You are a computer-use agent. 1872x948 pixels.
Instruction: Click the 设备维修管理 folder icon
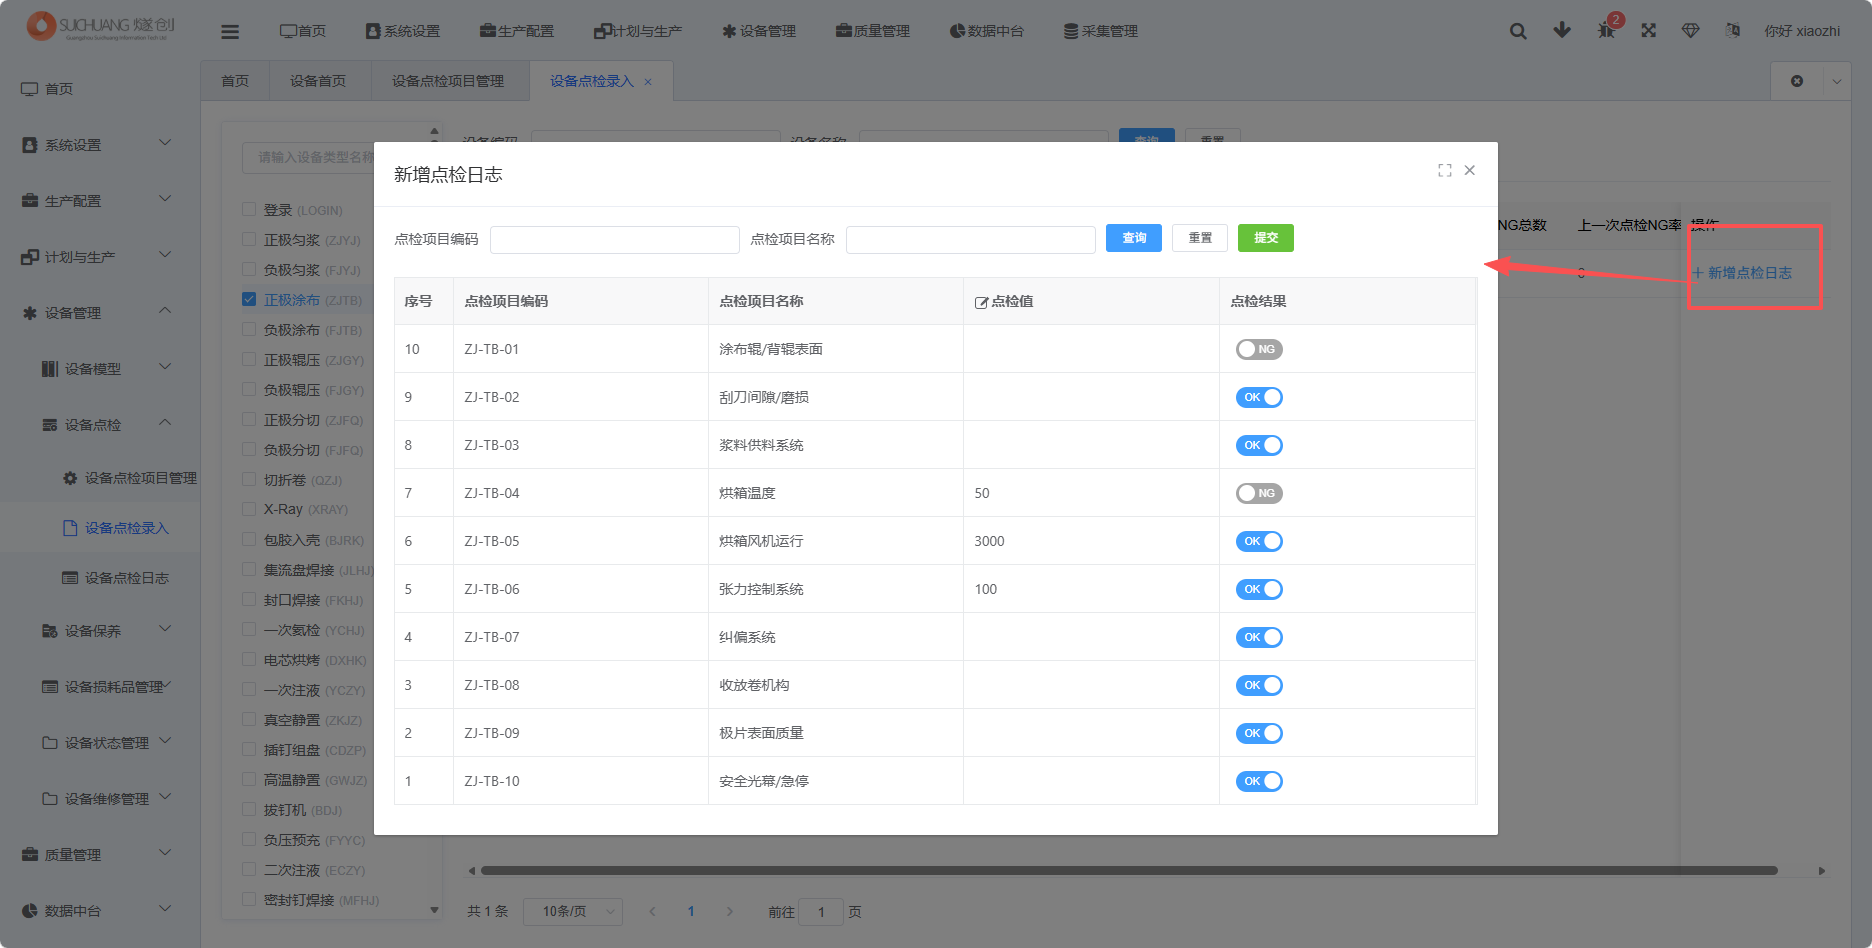[x=50, y=799]
